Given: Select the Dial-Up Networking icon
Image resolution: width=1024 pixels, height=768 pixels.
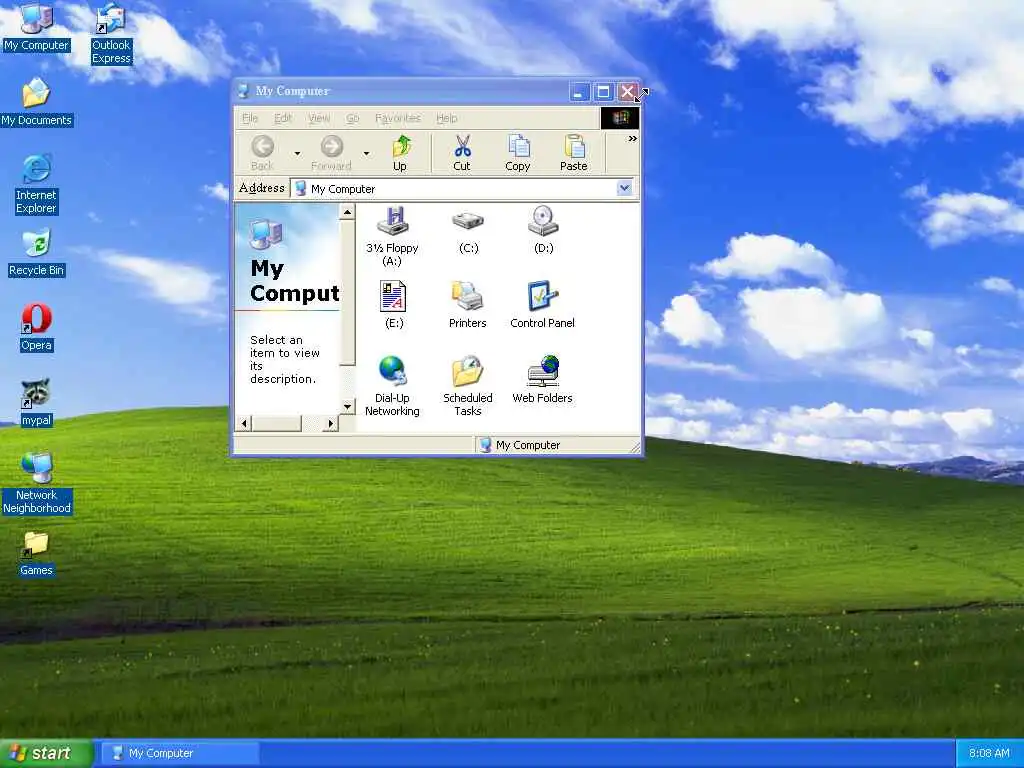Looking at the screenshot, I should coord(392,386).
